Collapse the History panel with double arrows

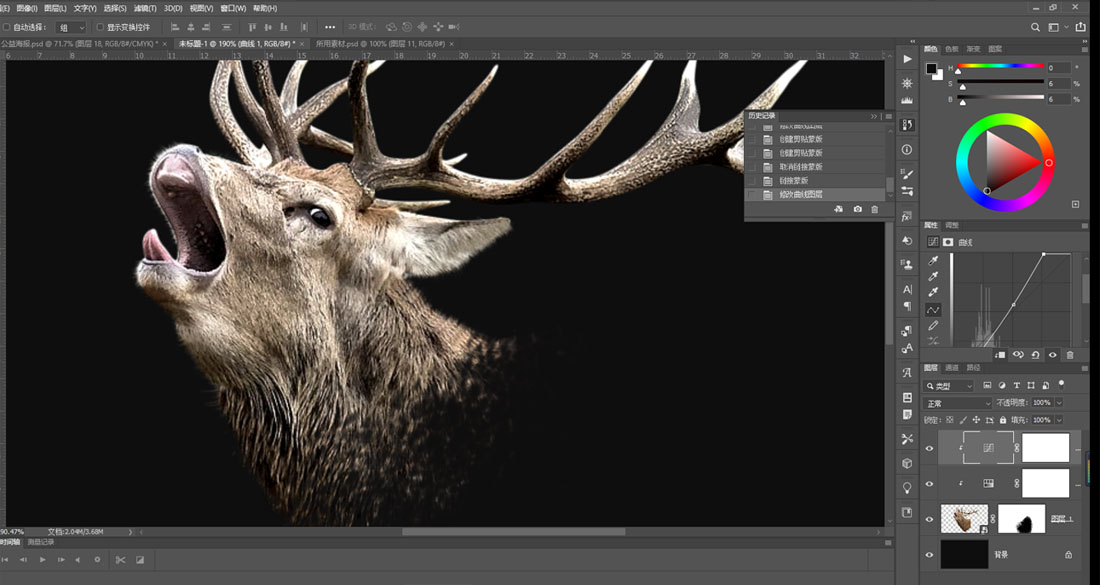874,116
